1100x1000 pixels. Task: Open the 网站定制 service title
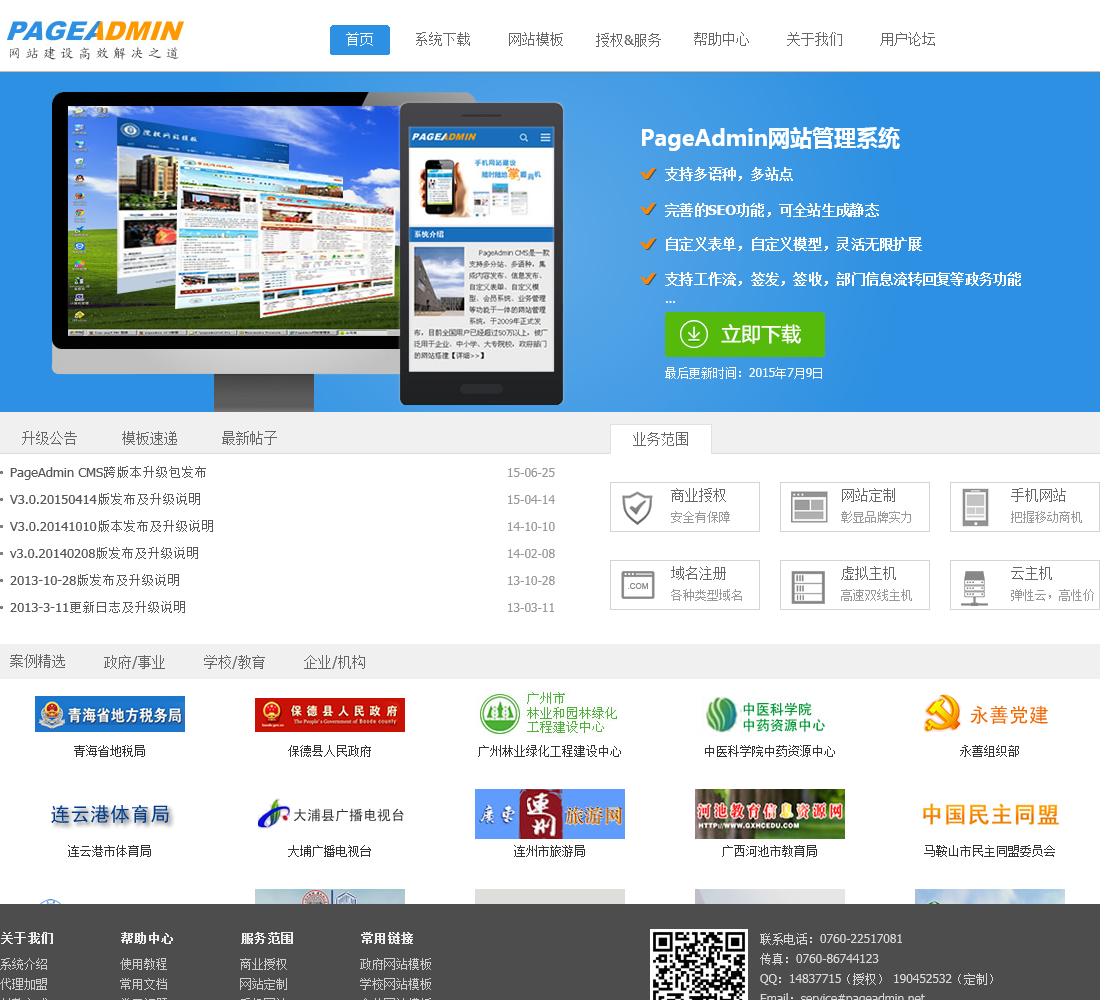(868, 495)
